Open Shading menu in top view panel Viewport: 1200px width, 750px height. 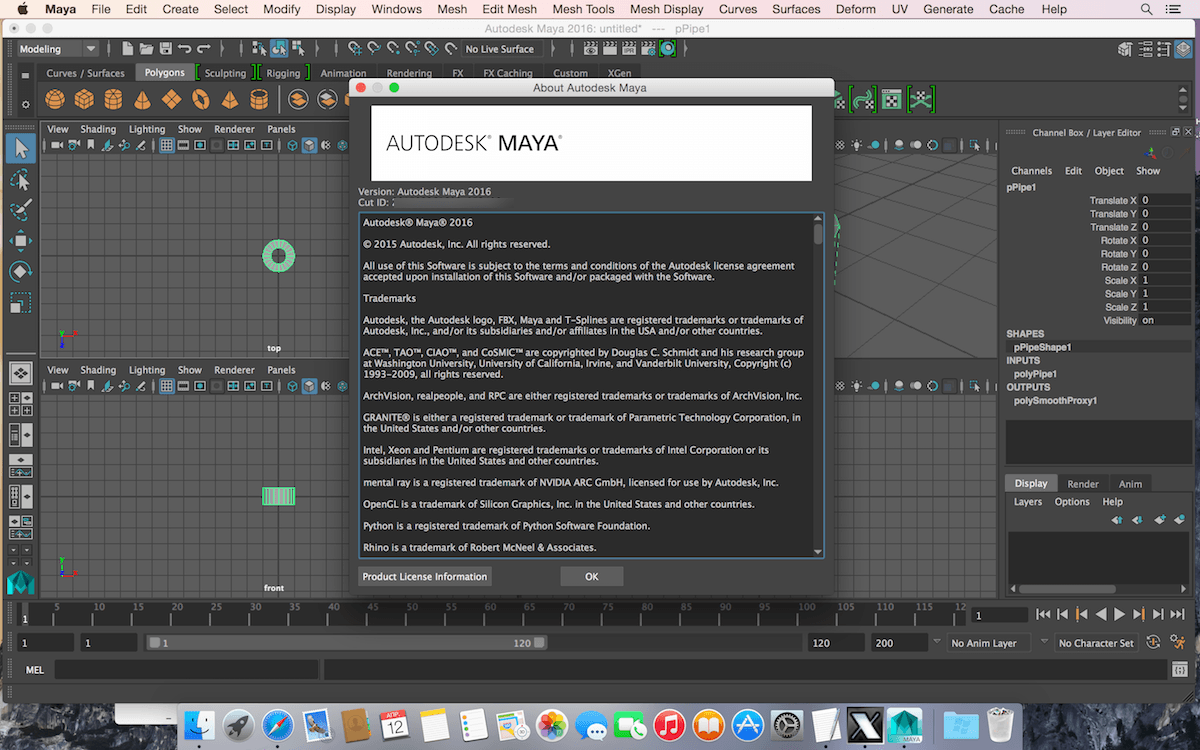point(98,129)
